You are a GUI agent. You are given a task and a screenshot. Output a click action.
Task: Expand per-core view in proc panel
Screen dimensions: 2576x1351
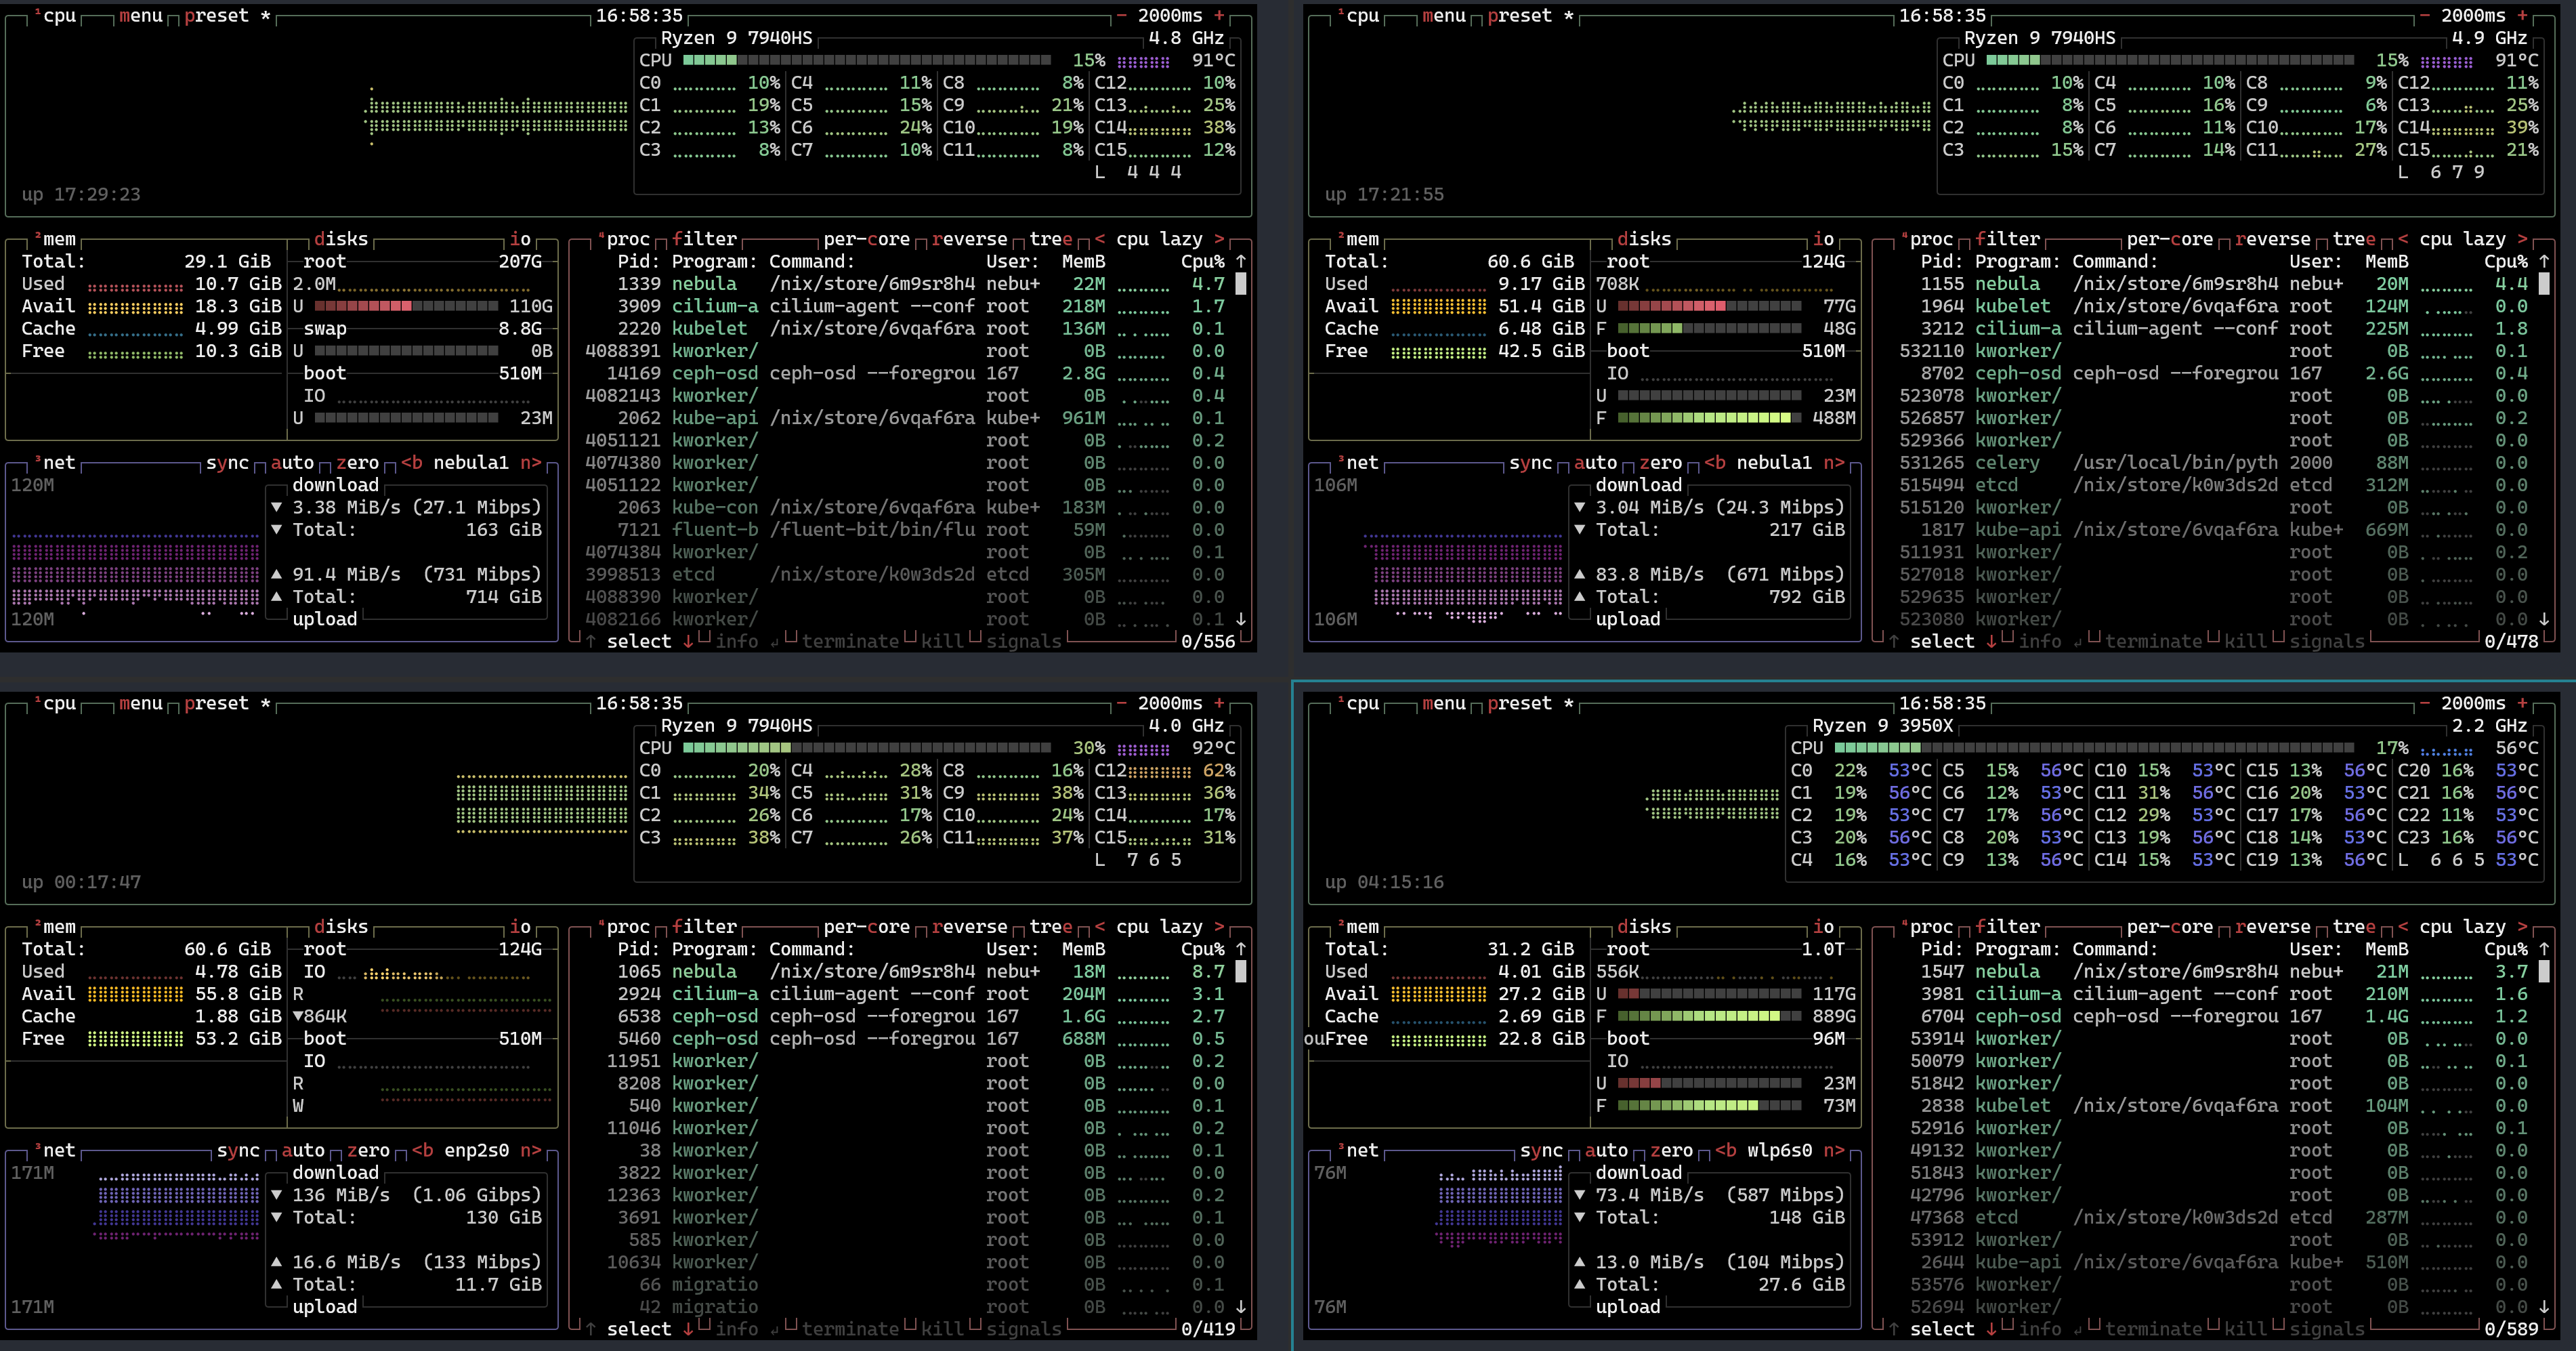tap(866, 239)
